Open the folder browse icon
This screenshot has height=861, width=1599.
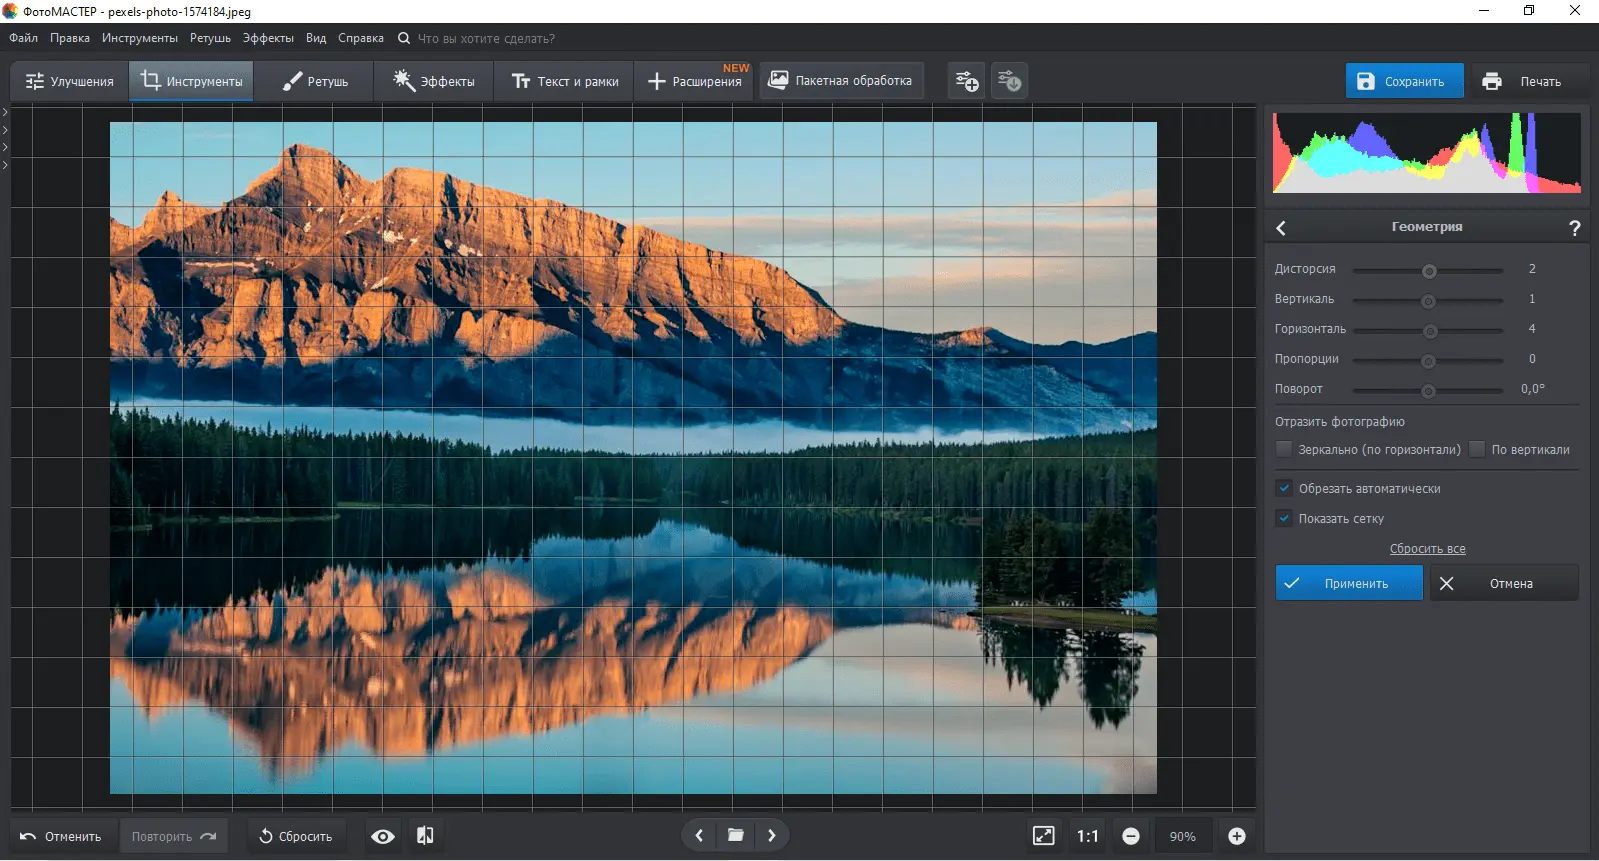(x=735, y=836)
